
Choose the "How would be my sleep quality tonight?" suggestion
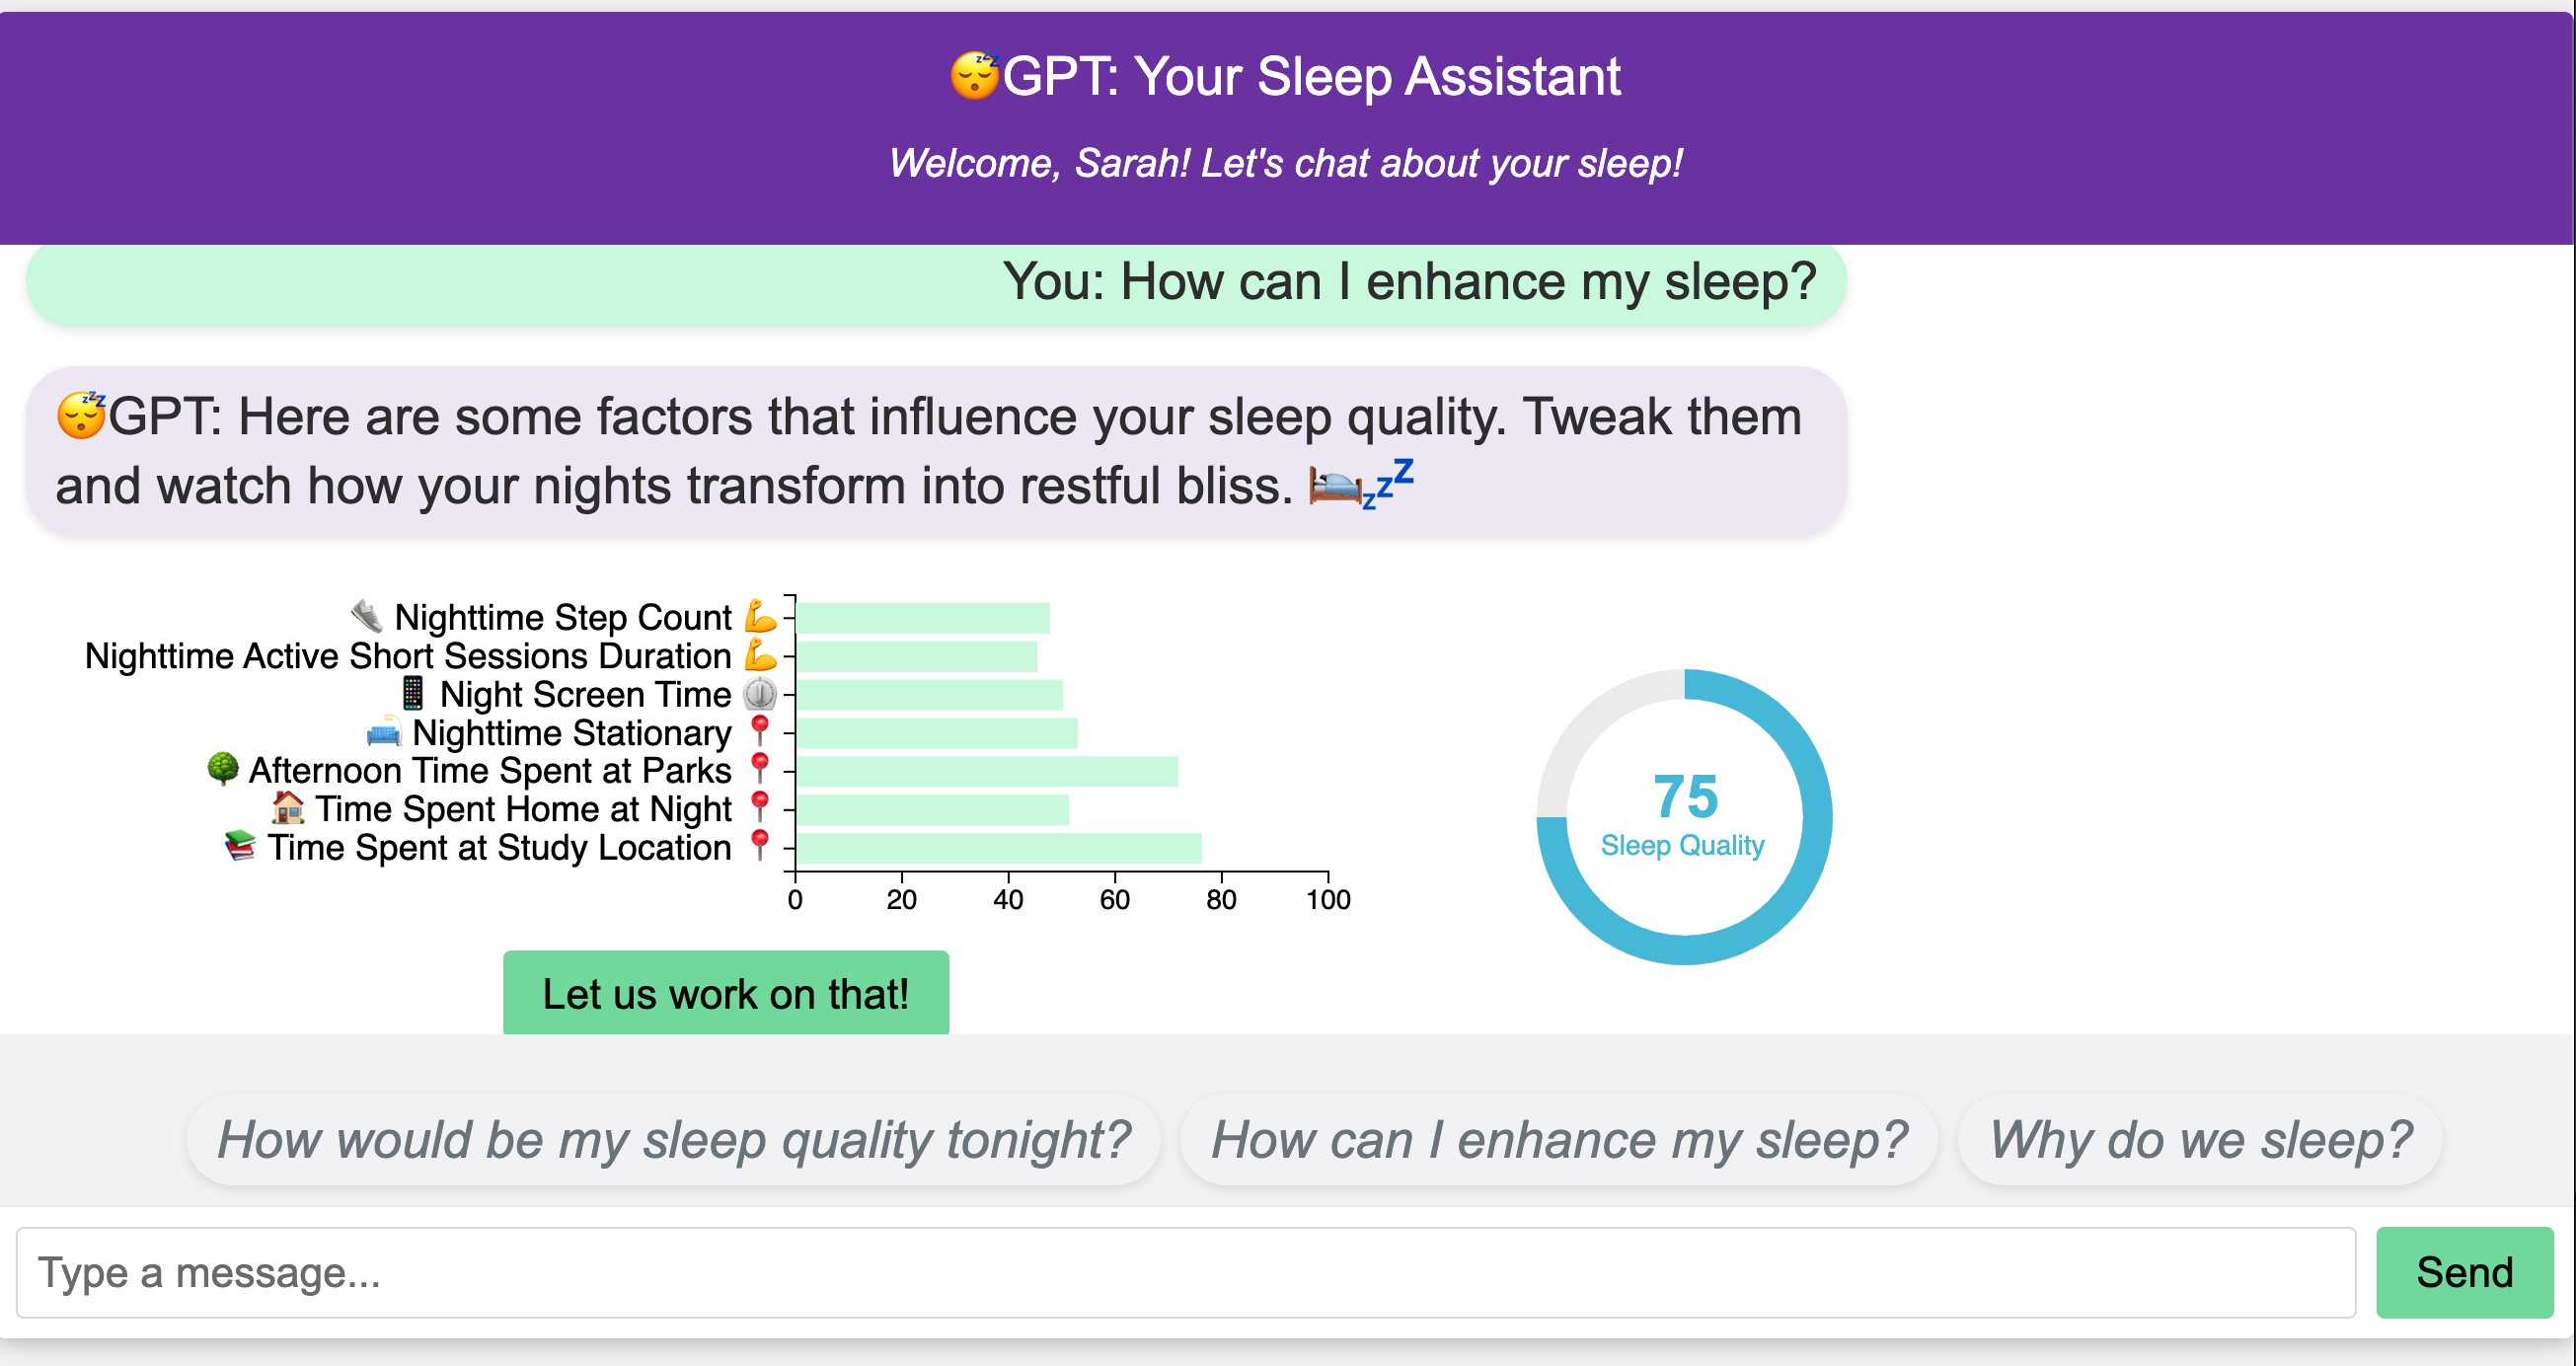coord(673,1140)
